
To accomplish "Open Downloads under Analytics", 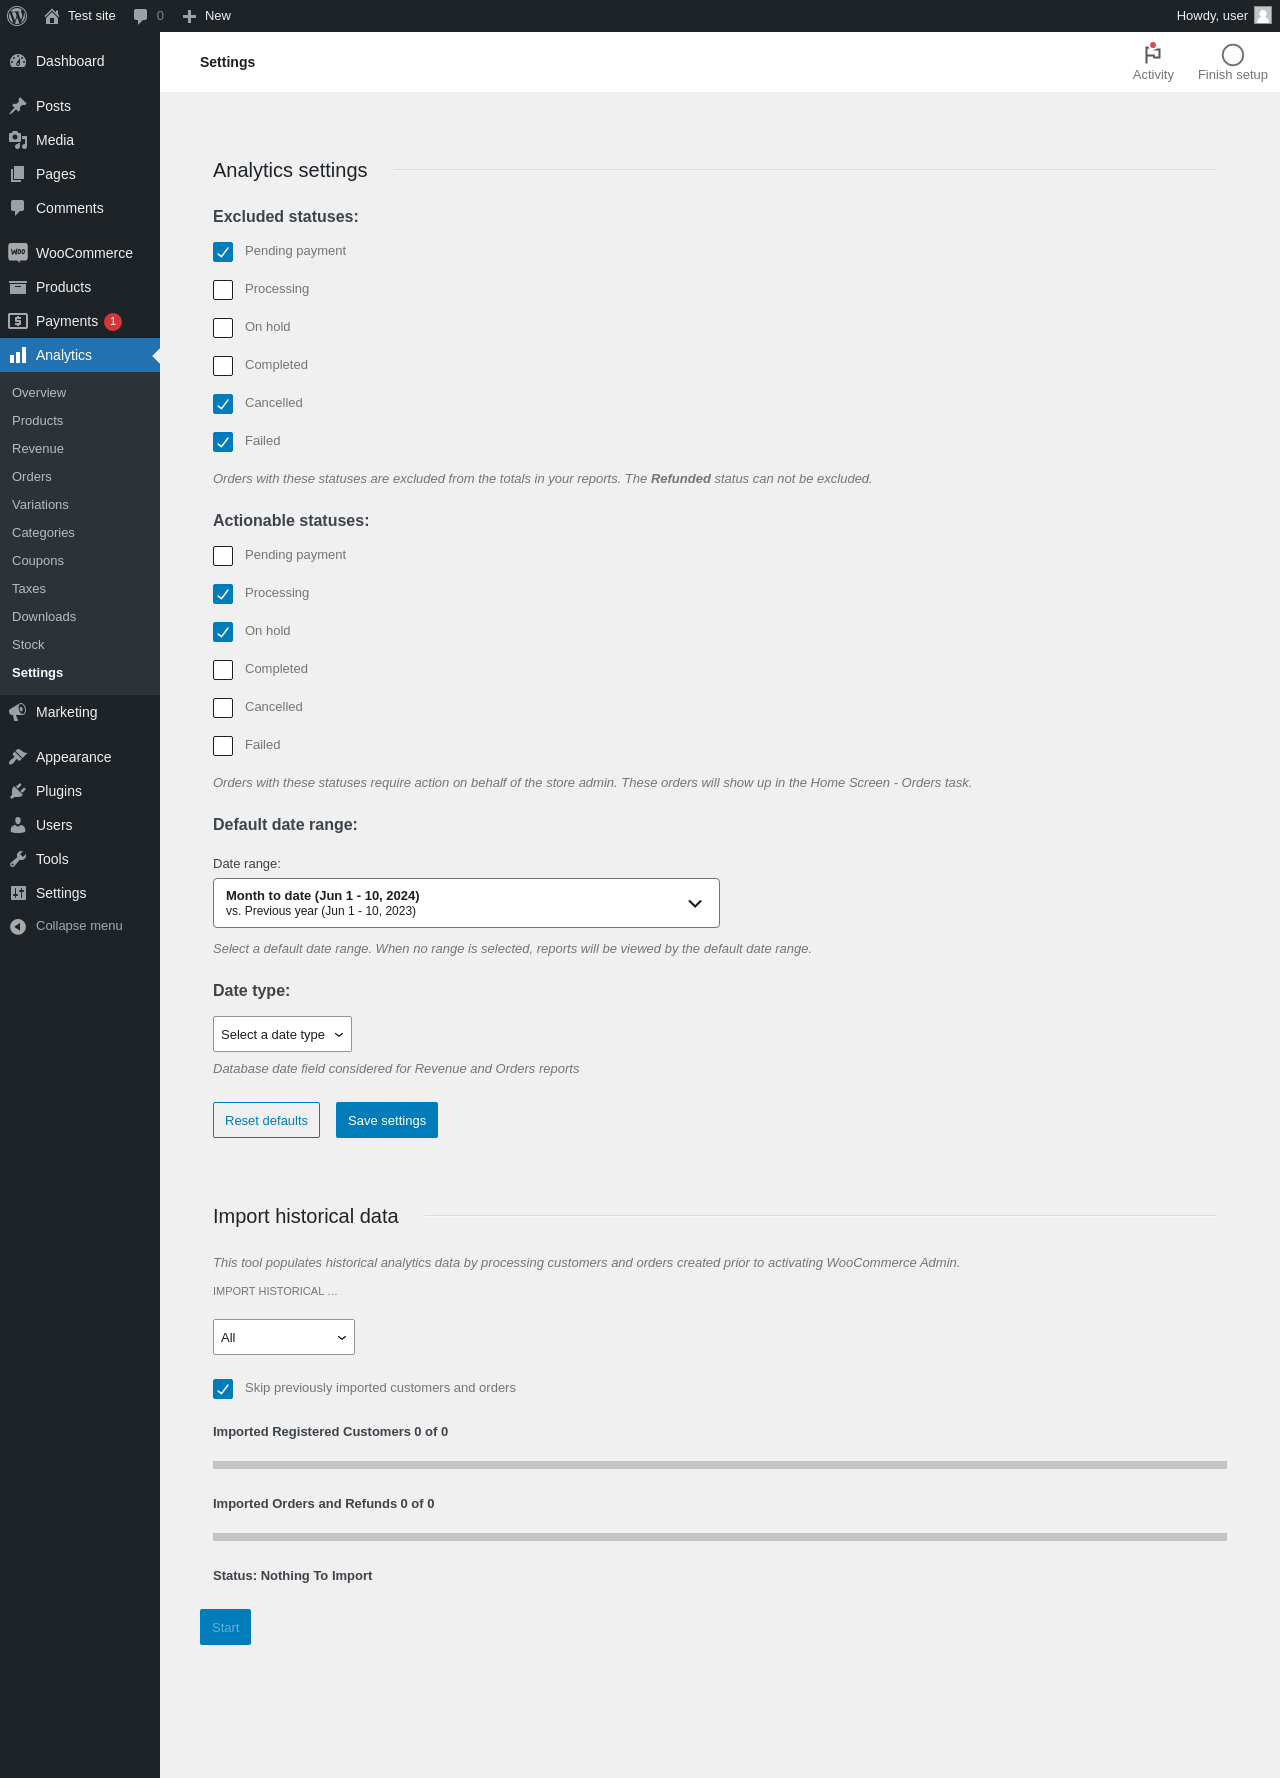I will (44, 617).
